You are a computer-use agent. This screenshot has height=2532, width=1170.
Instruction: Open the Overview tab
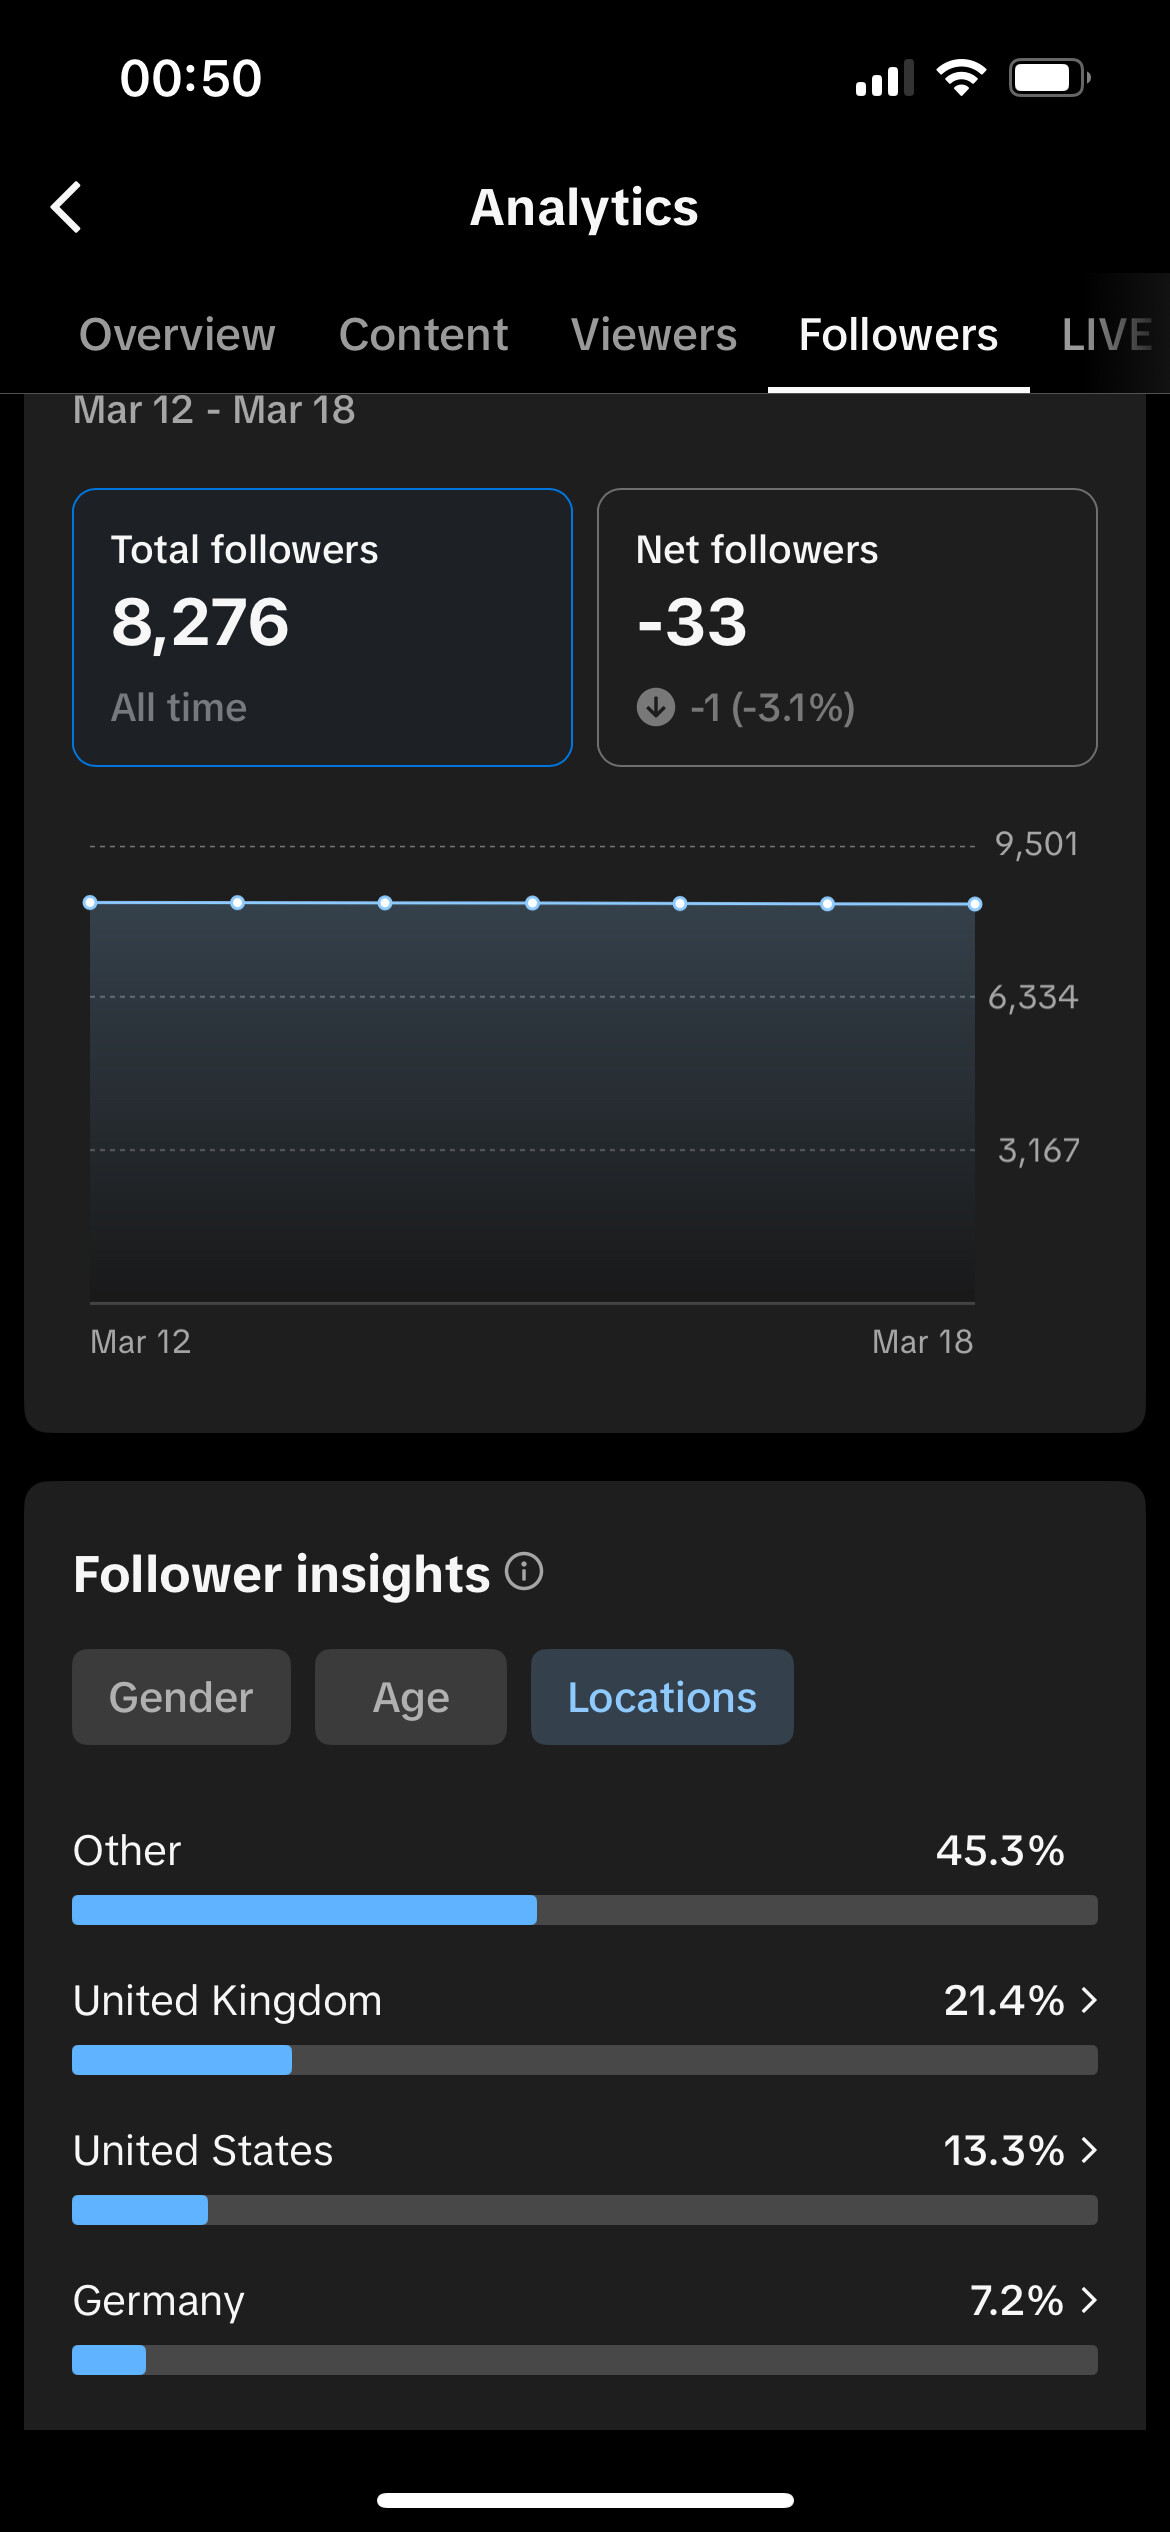(177, 334)
